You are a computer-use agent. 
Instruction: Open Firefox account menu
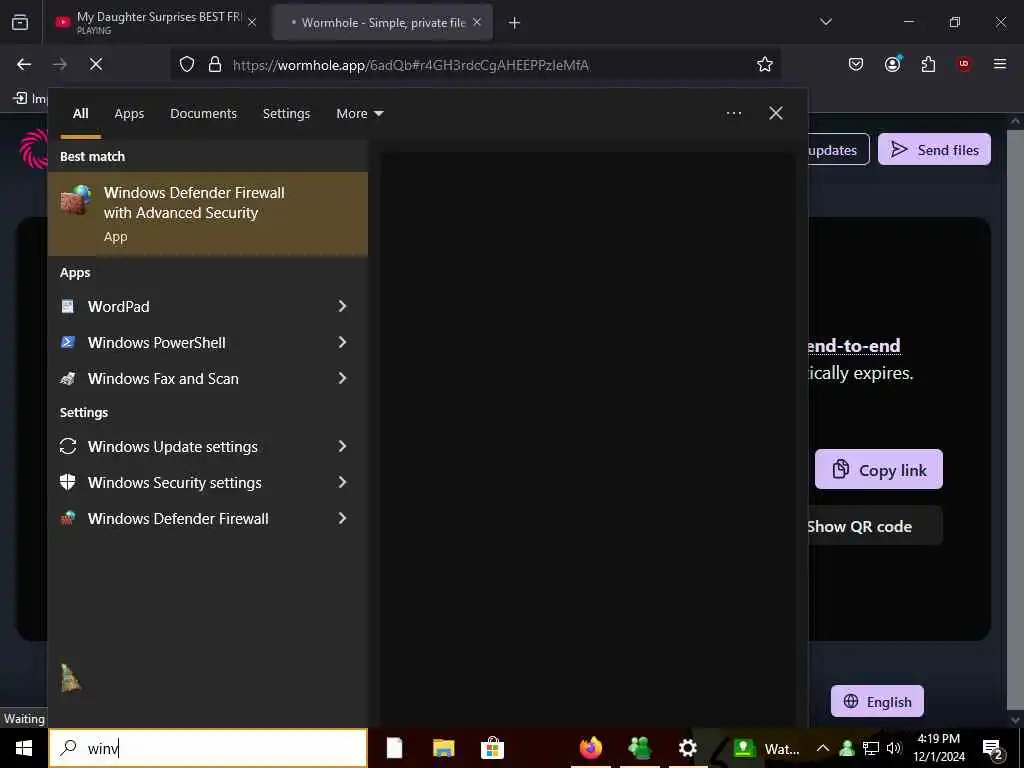coord(893,64)
